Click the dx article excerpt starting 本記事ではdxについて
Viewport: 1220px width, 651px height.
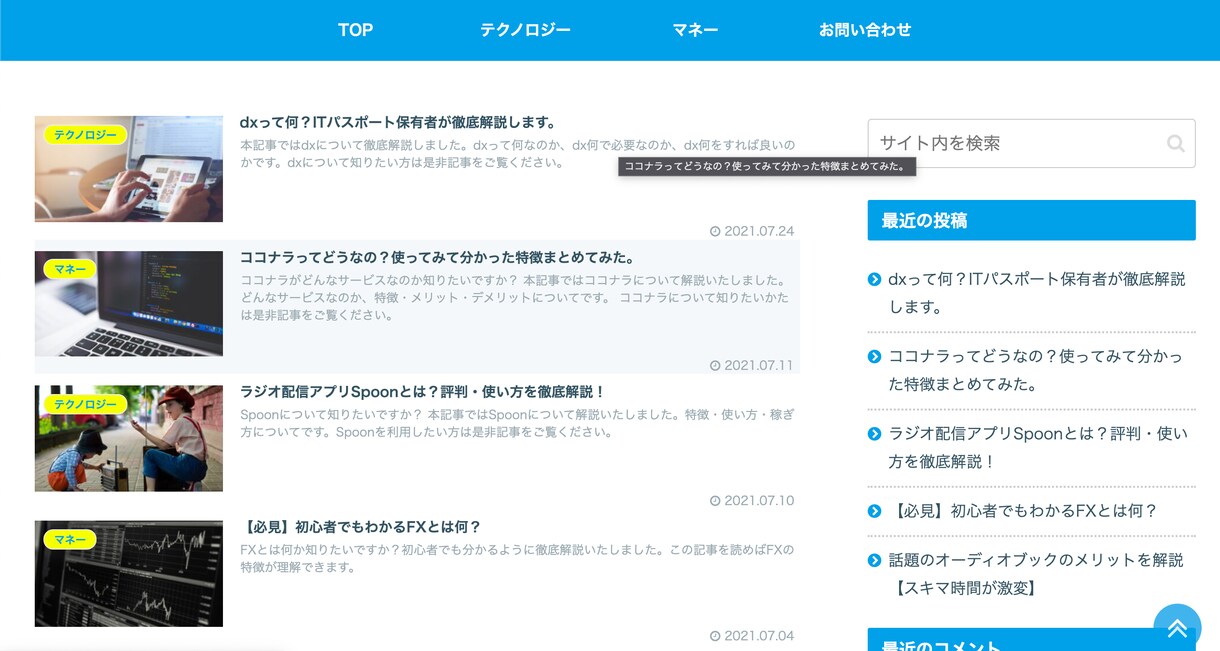click(518, 154)
